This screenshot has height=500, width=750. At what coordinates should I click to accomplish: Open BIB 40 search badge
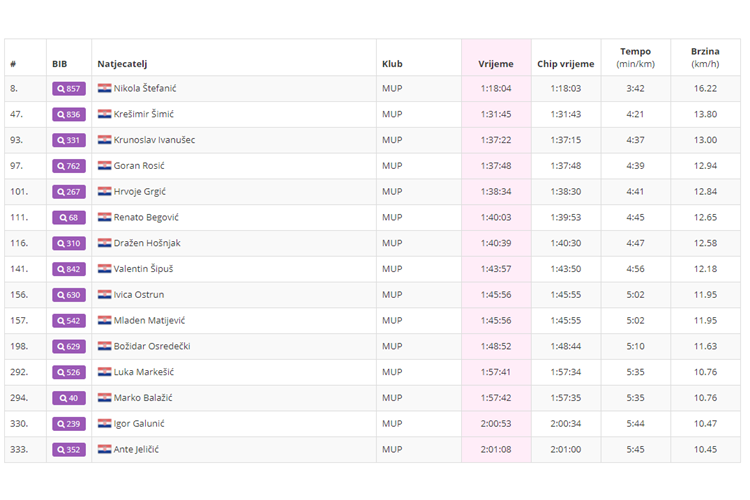69,398
